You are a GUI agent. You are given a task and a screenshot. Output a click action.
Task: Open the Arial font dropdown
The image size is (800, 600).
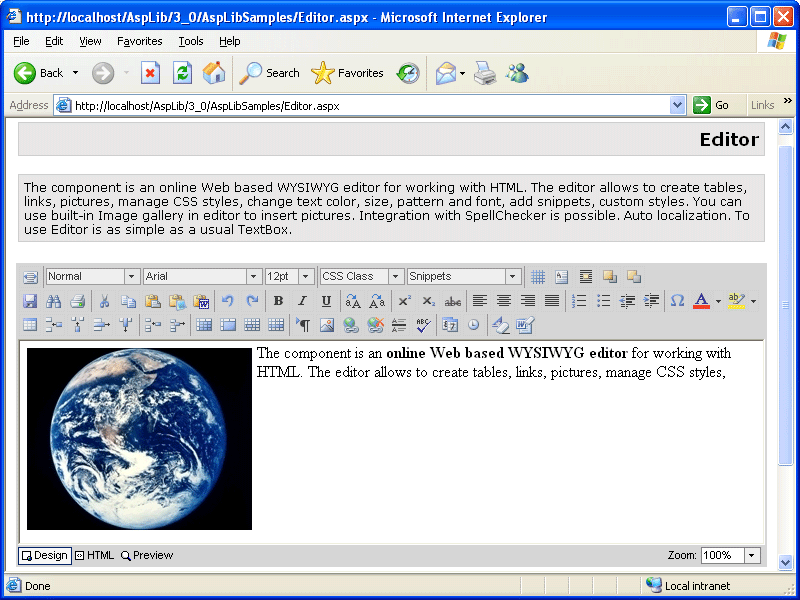(x=254, y=277)
